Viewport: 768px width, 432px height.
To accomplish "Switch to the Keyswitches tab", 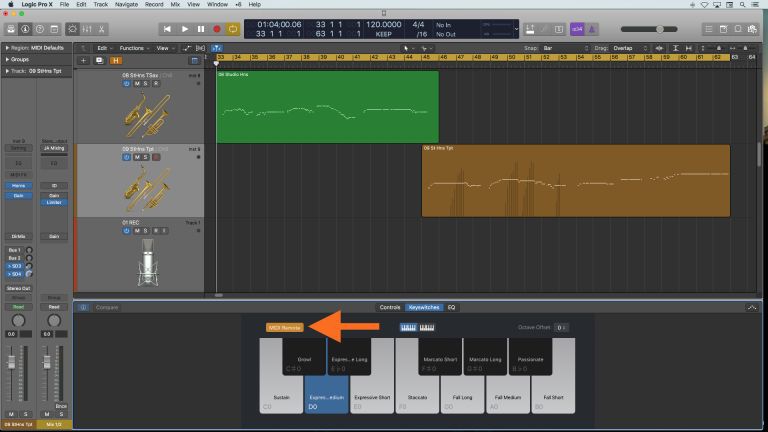I will (424, 307).
